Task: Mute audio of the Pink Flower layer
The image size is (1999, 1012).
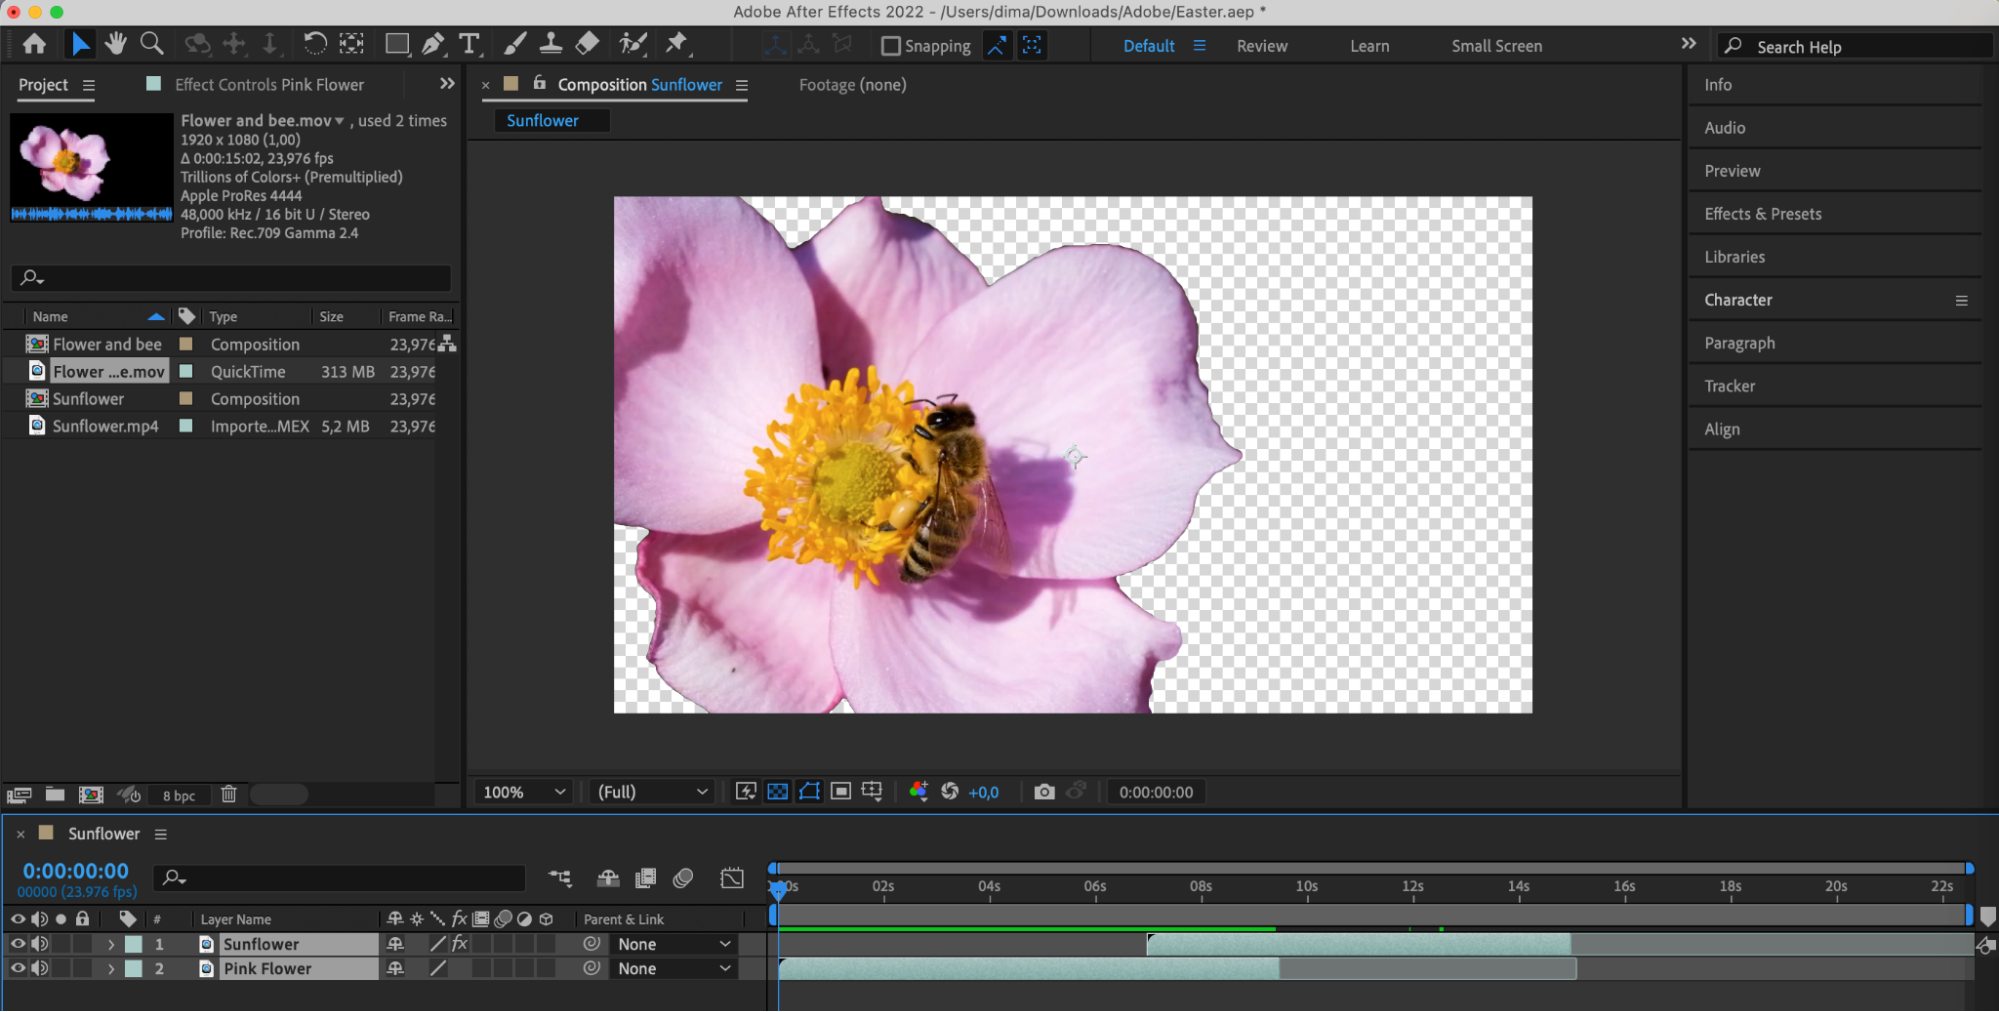Action: coord(40,969)
